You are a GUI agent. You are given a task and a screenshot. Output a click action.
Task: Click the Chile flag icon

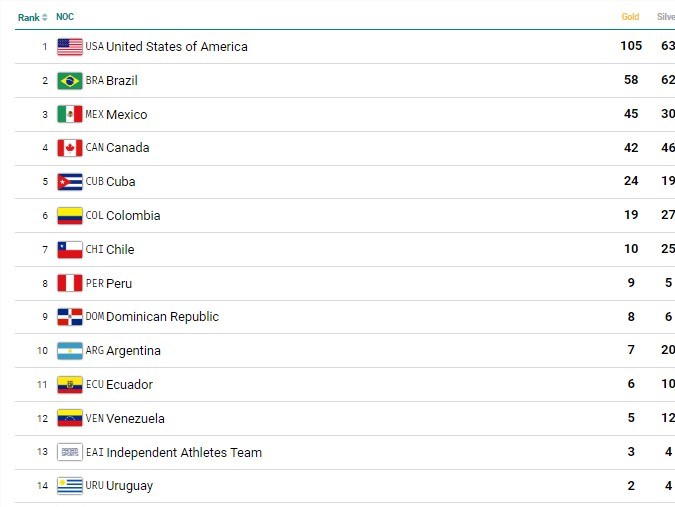[69, 249]
